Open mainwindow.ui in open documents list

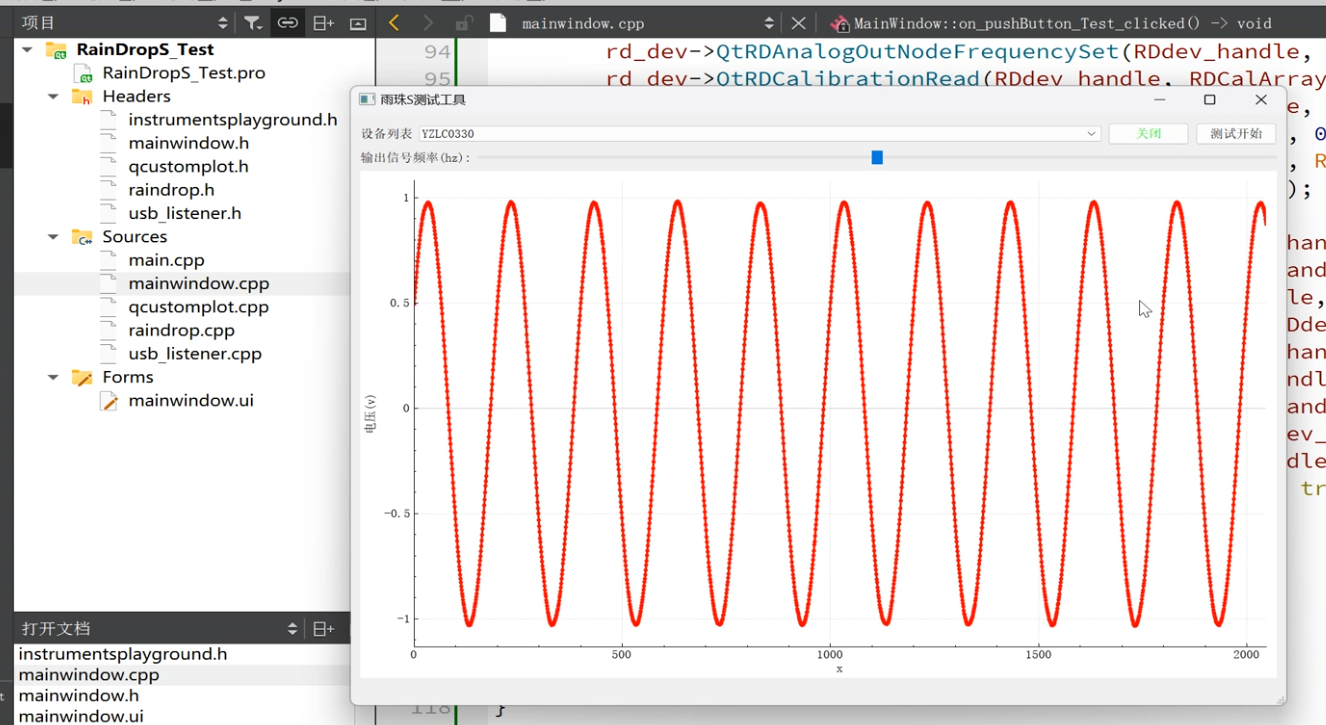[x=81, y=717]
